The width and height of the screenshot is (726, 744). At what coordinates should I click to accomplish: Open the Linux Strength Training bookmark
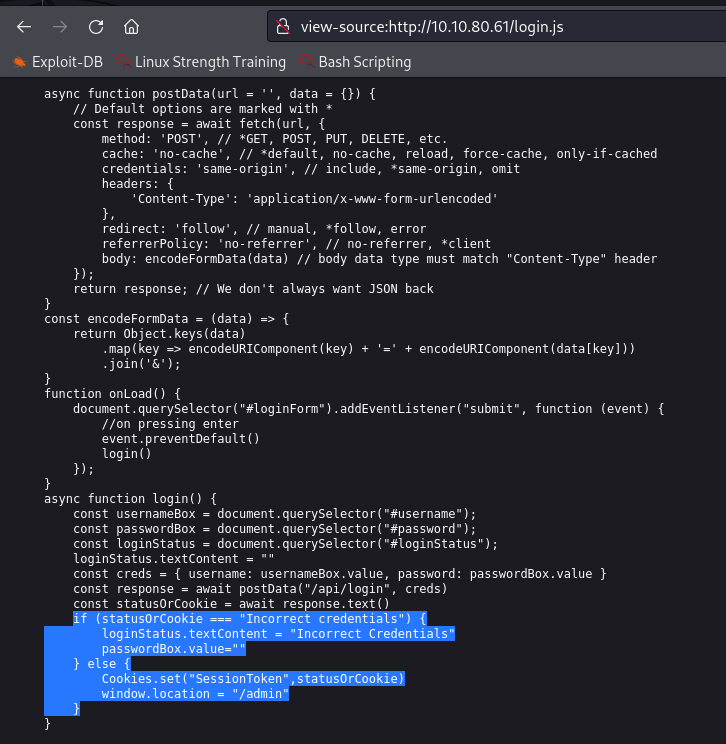[x=210, y=62]
